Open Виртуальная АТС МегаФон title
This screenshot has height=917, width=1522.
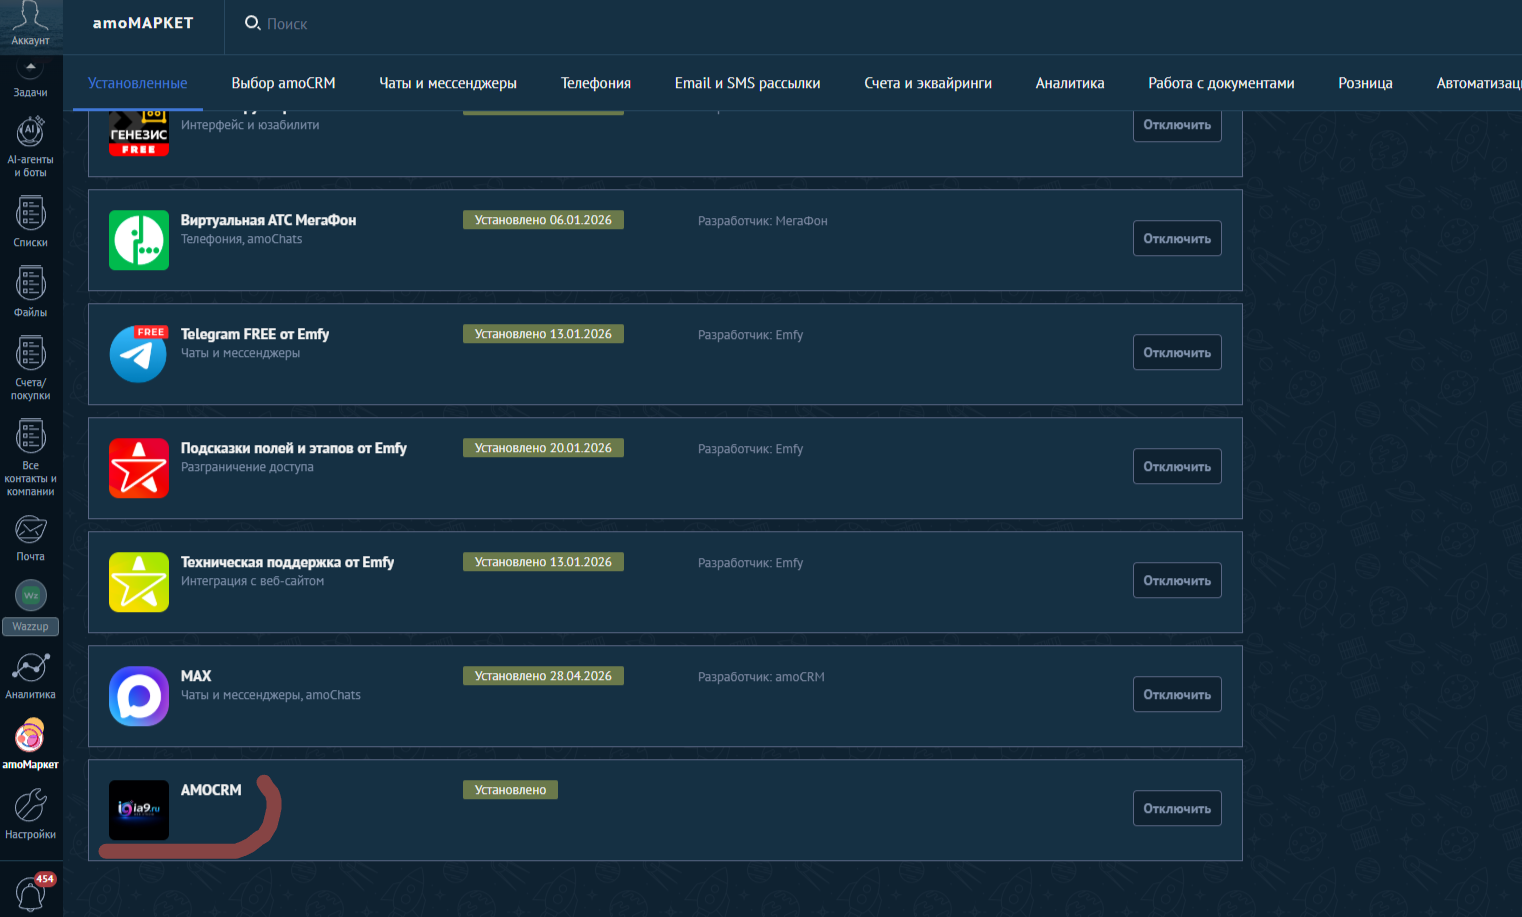[x=268, y=220]
